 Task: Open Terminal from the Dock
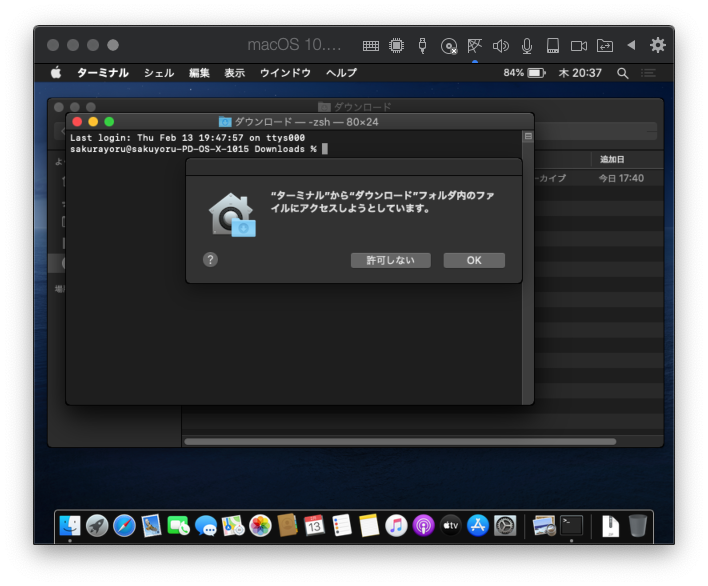coord(572,526)
